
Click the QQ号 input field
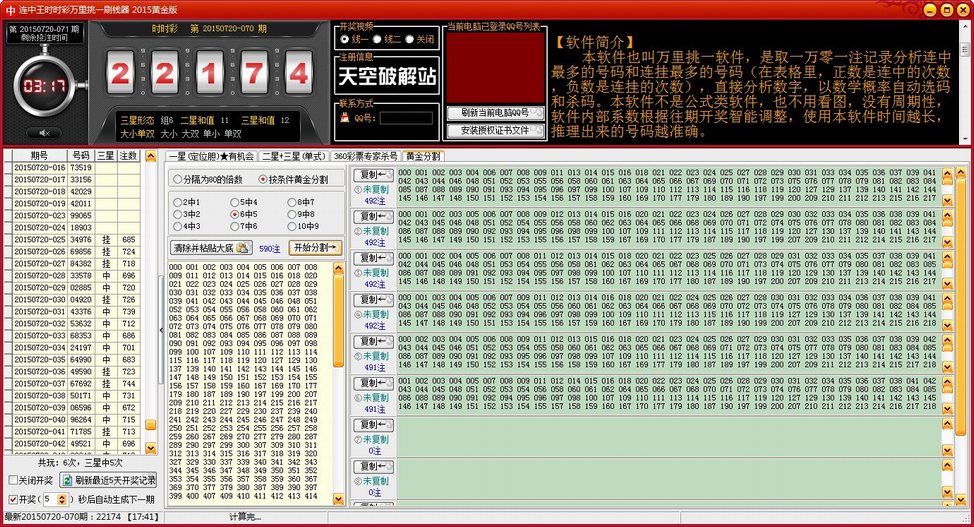(406, 118)
